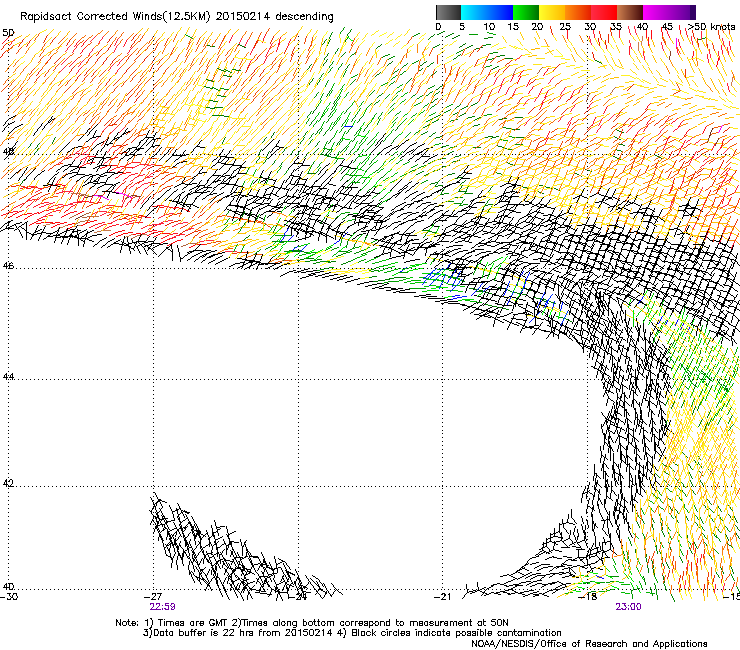The image size is (740, 650).
Task: Click the map title 'Rapidsact Corrected Winds(12.5KM) 20150214 descending'
Action: [x=177, y=17]
